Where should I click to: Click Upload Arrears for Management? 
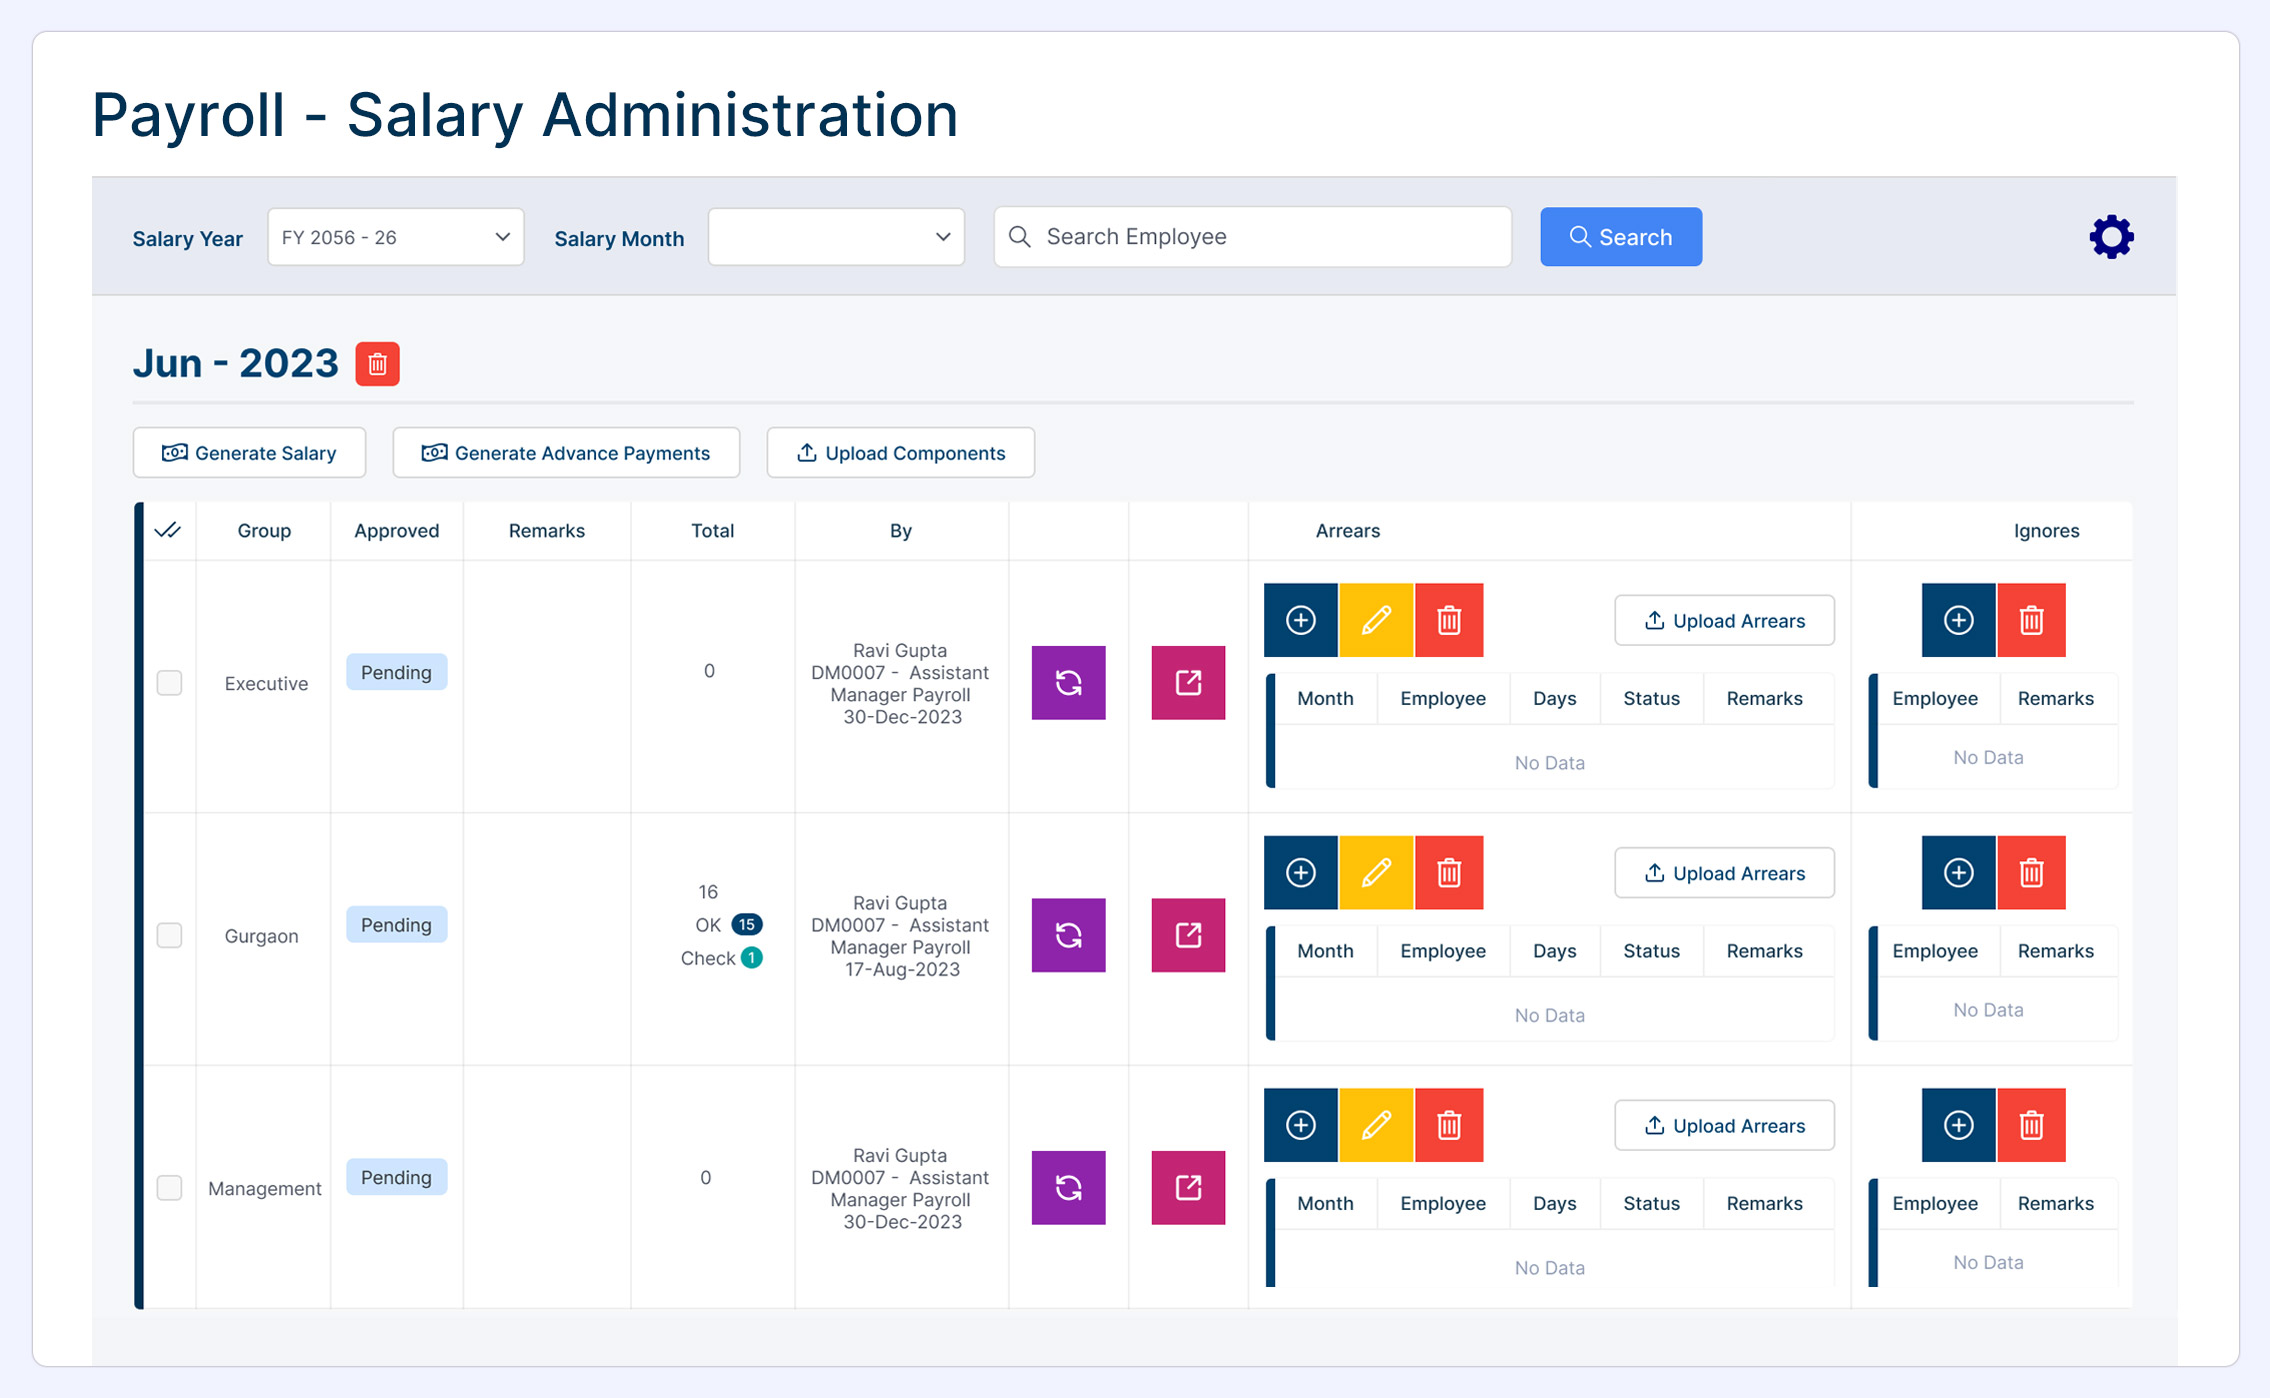[1724, 1126]
